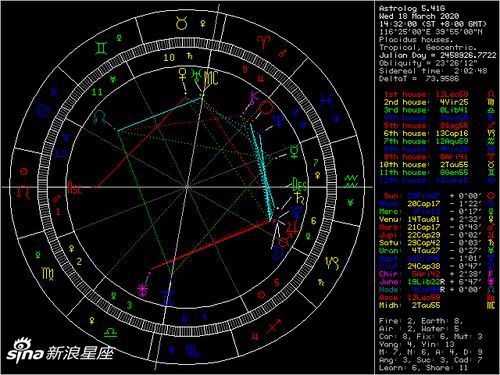This screenshot has height=375, width=500.
Task: Click the blue Cancer sign glyph in outer ring
Action: tap(44, 110)
